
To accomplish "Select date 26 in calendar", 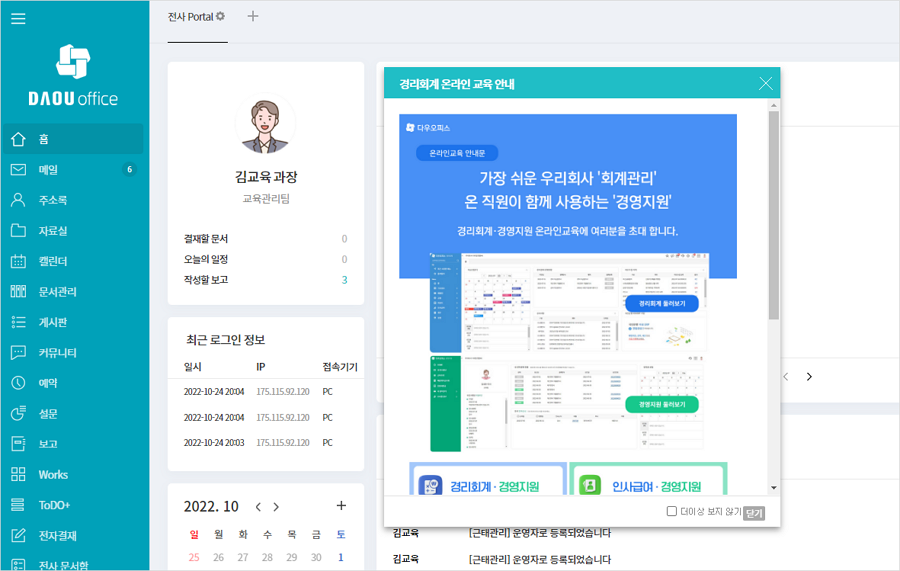I will click(219, 557).
